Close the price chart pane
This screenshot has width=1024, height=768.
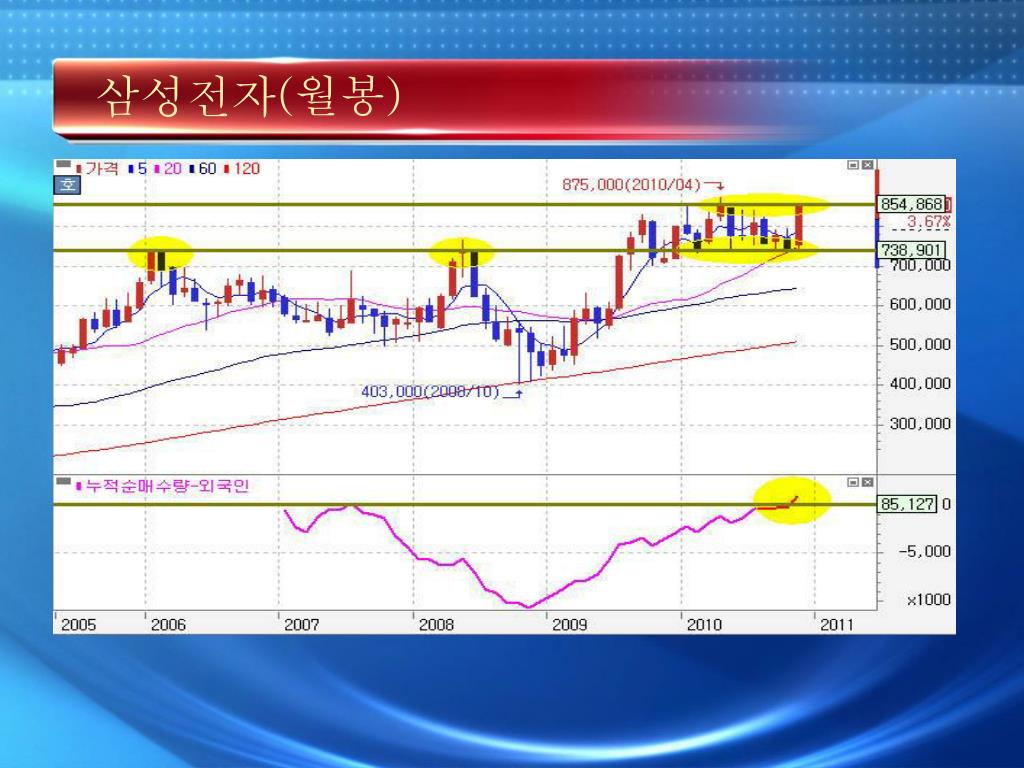tap(867, 165)
